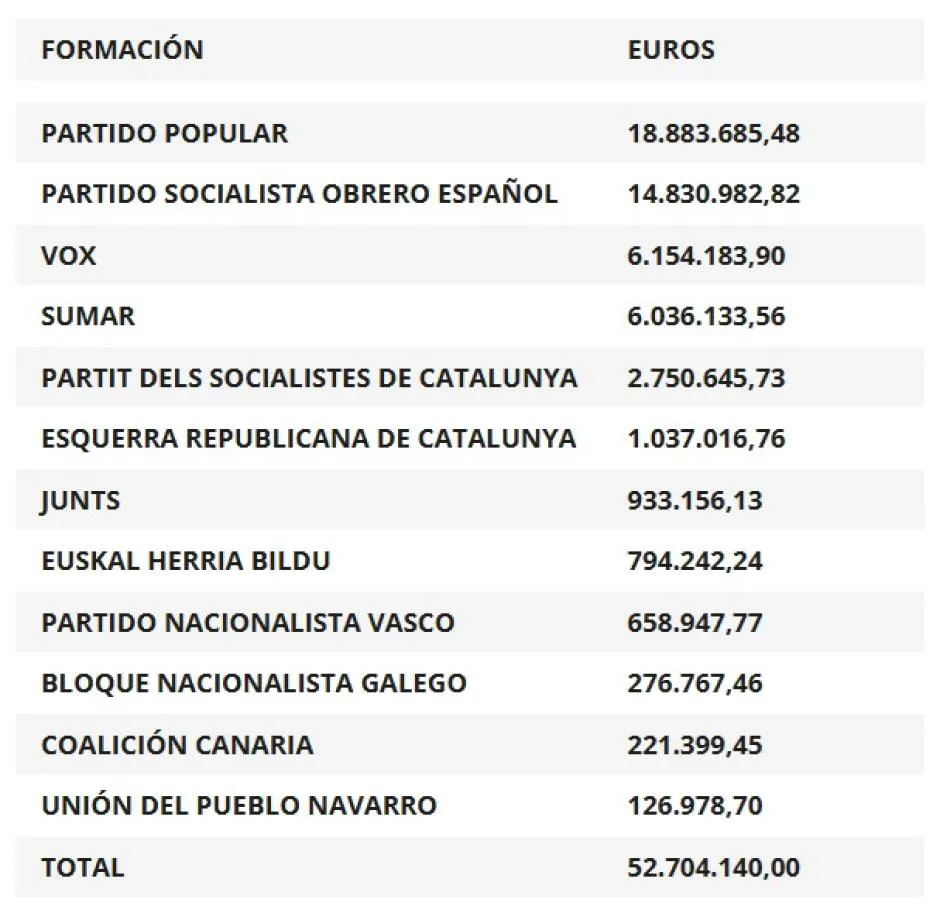The height and width of the screenshot is (920, 940).
Task: Select the JUNTS row label
Action: (x=81, y=500)
